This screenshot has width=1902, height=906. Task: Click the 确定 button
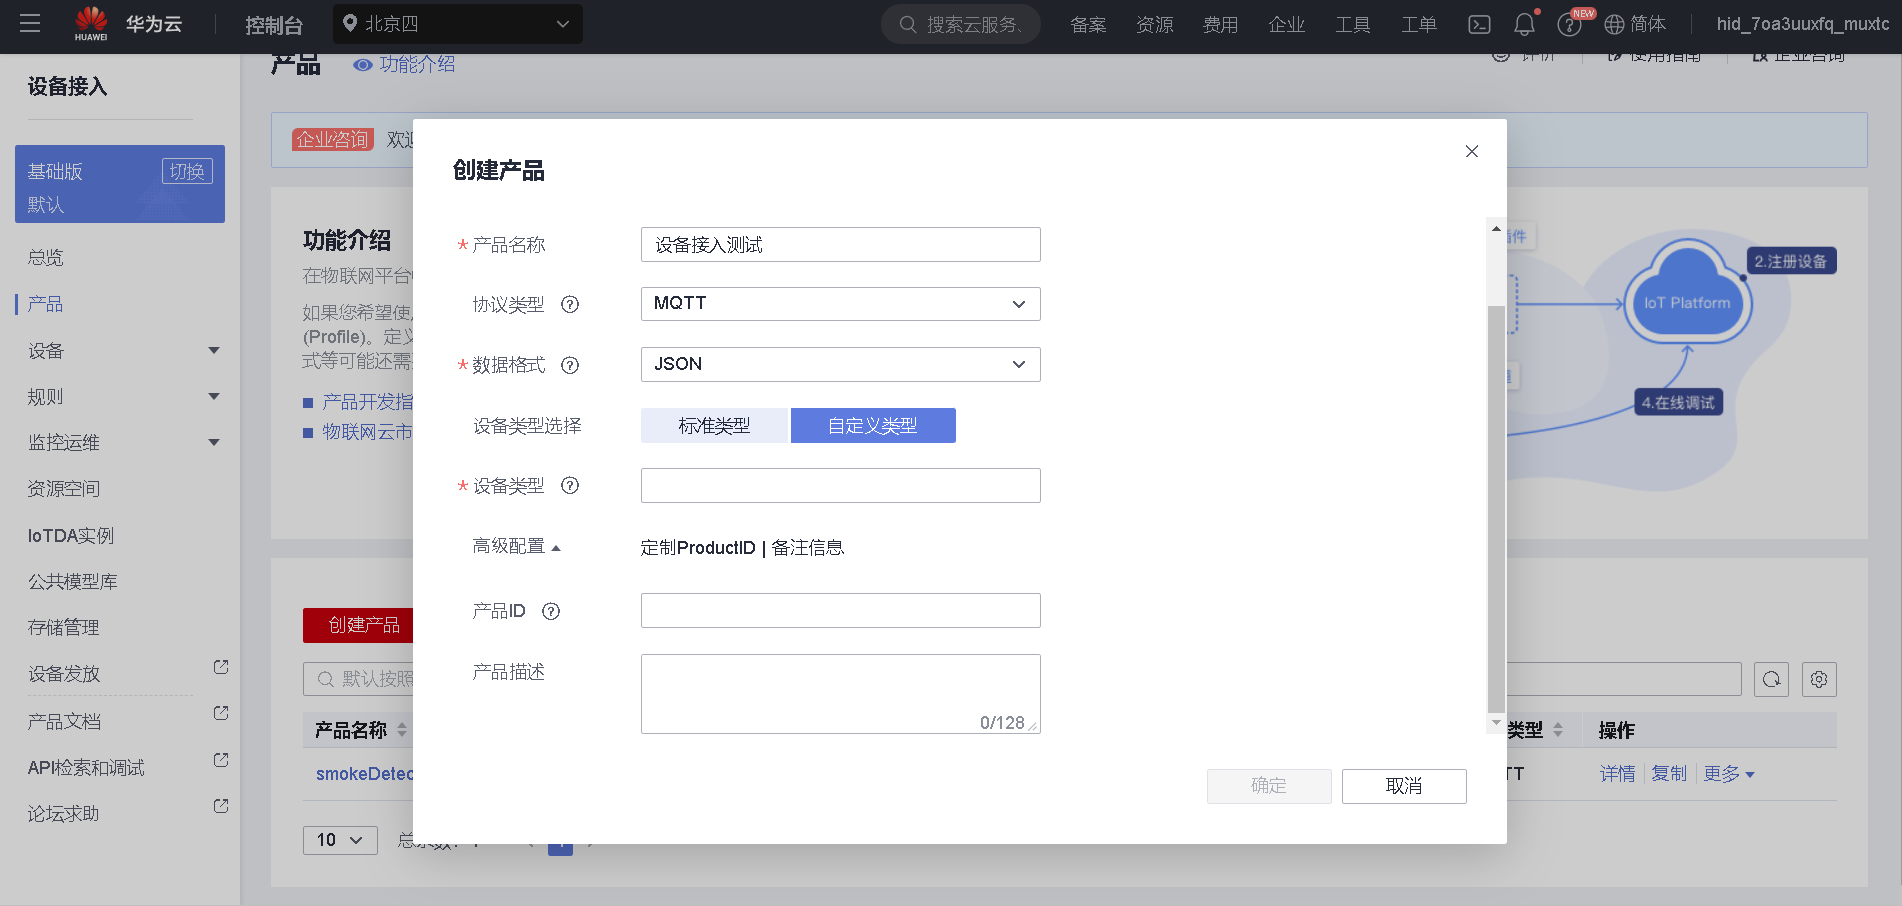[1269, 786]
